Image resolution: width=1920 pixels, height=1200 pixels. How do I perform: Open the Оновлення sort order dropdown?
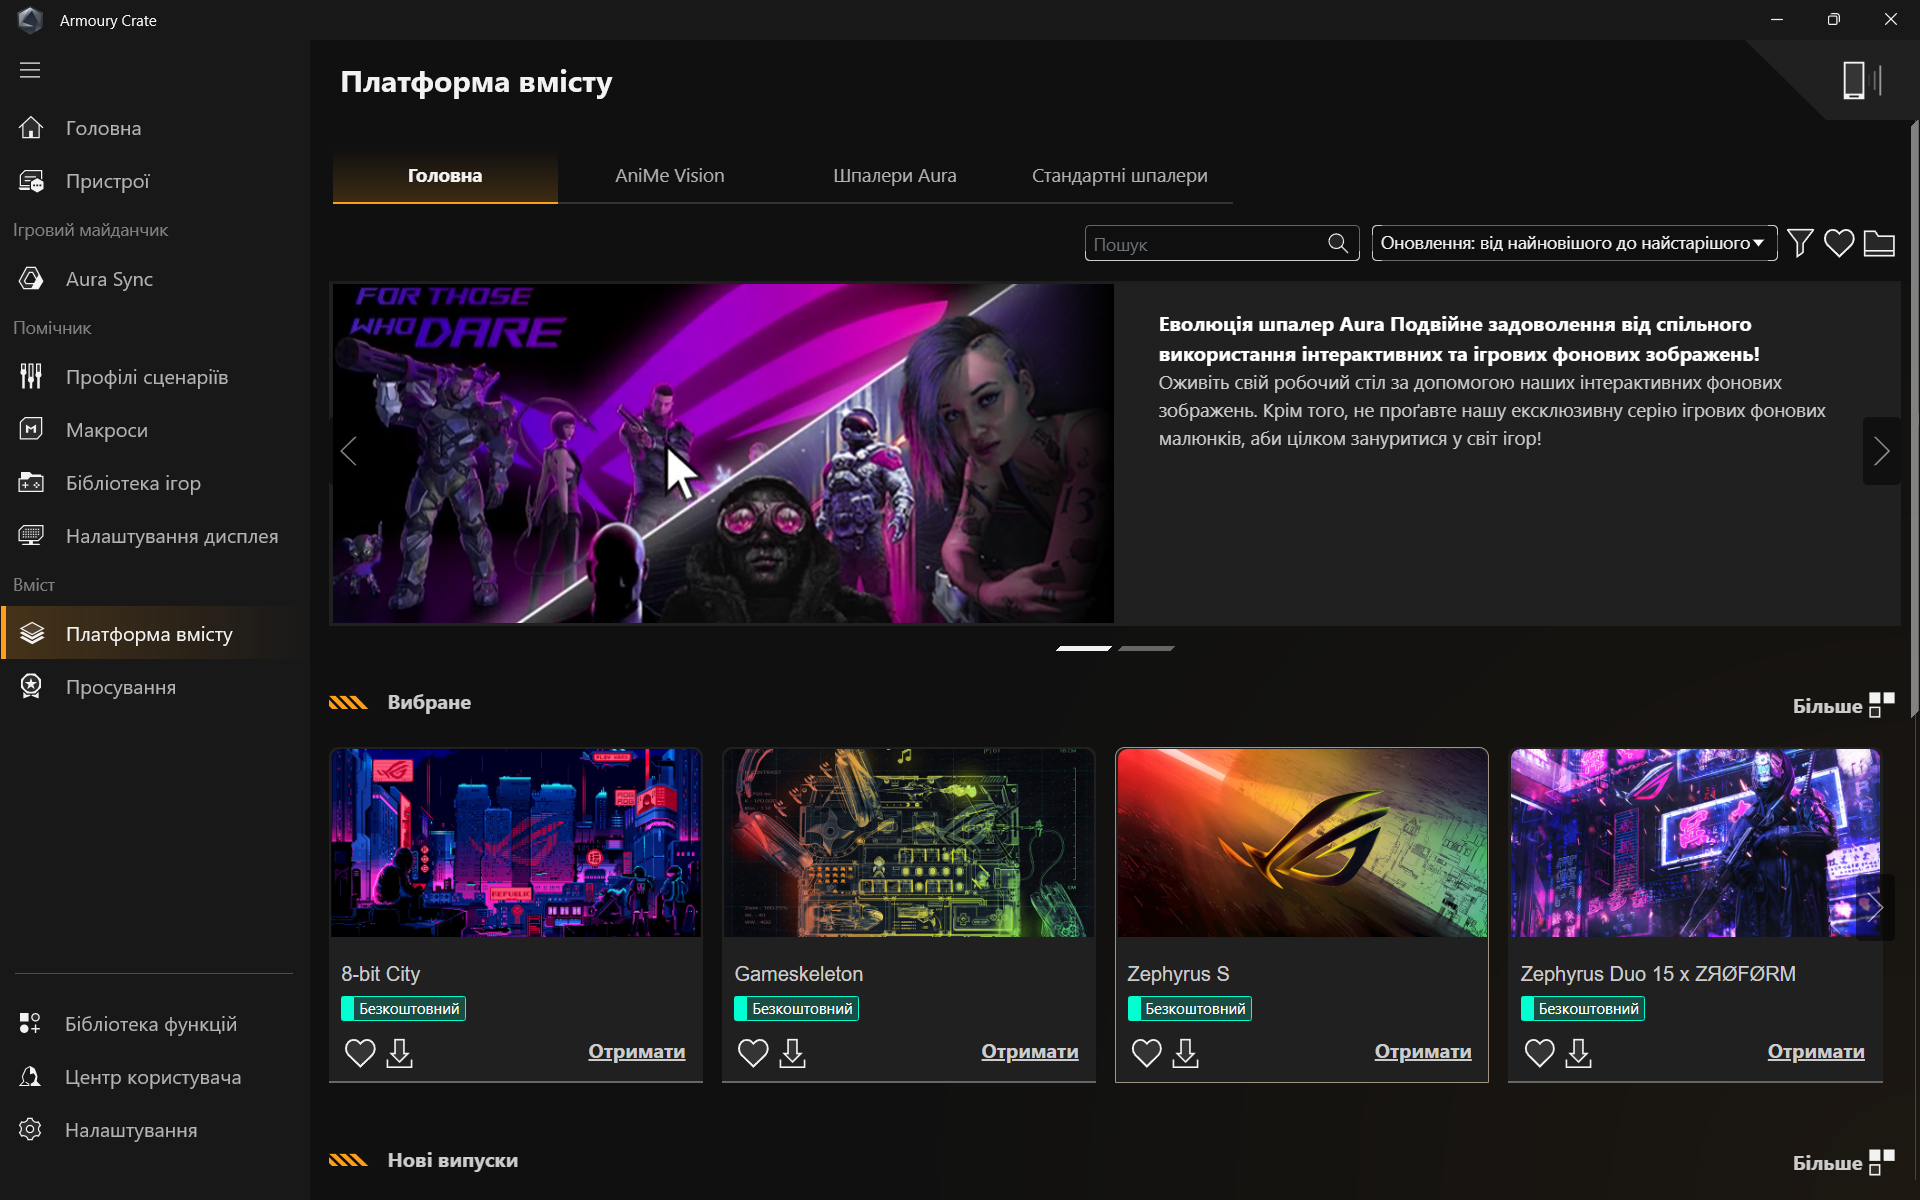[1573, 243]
